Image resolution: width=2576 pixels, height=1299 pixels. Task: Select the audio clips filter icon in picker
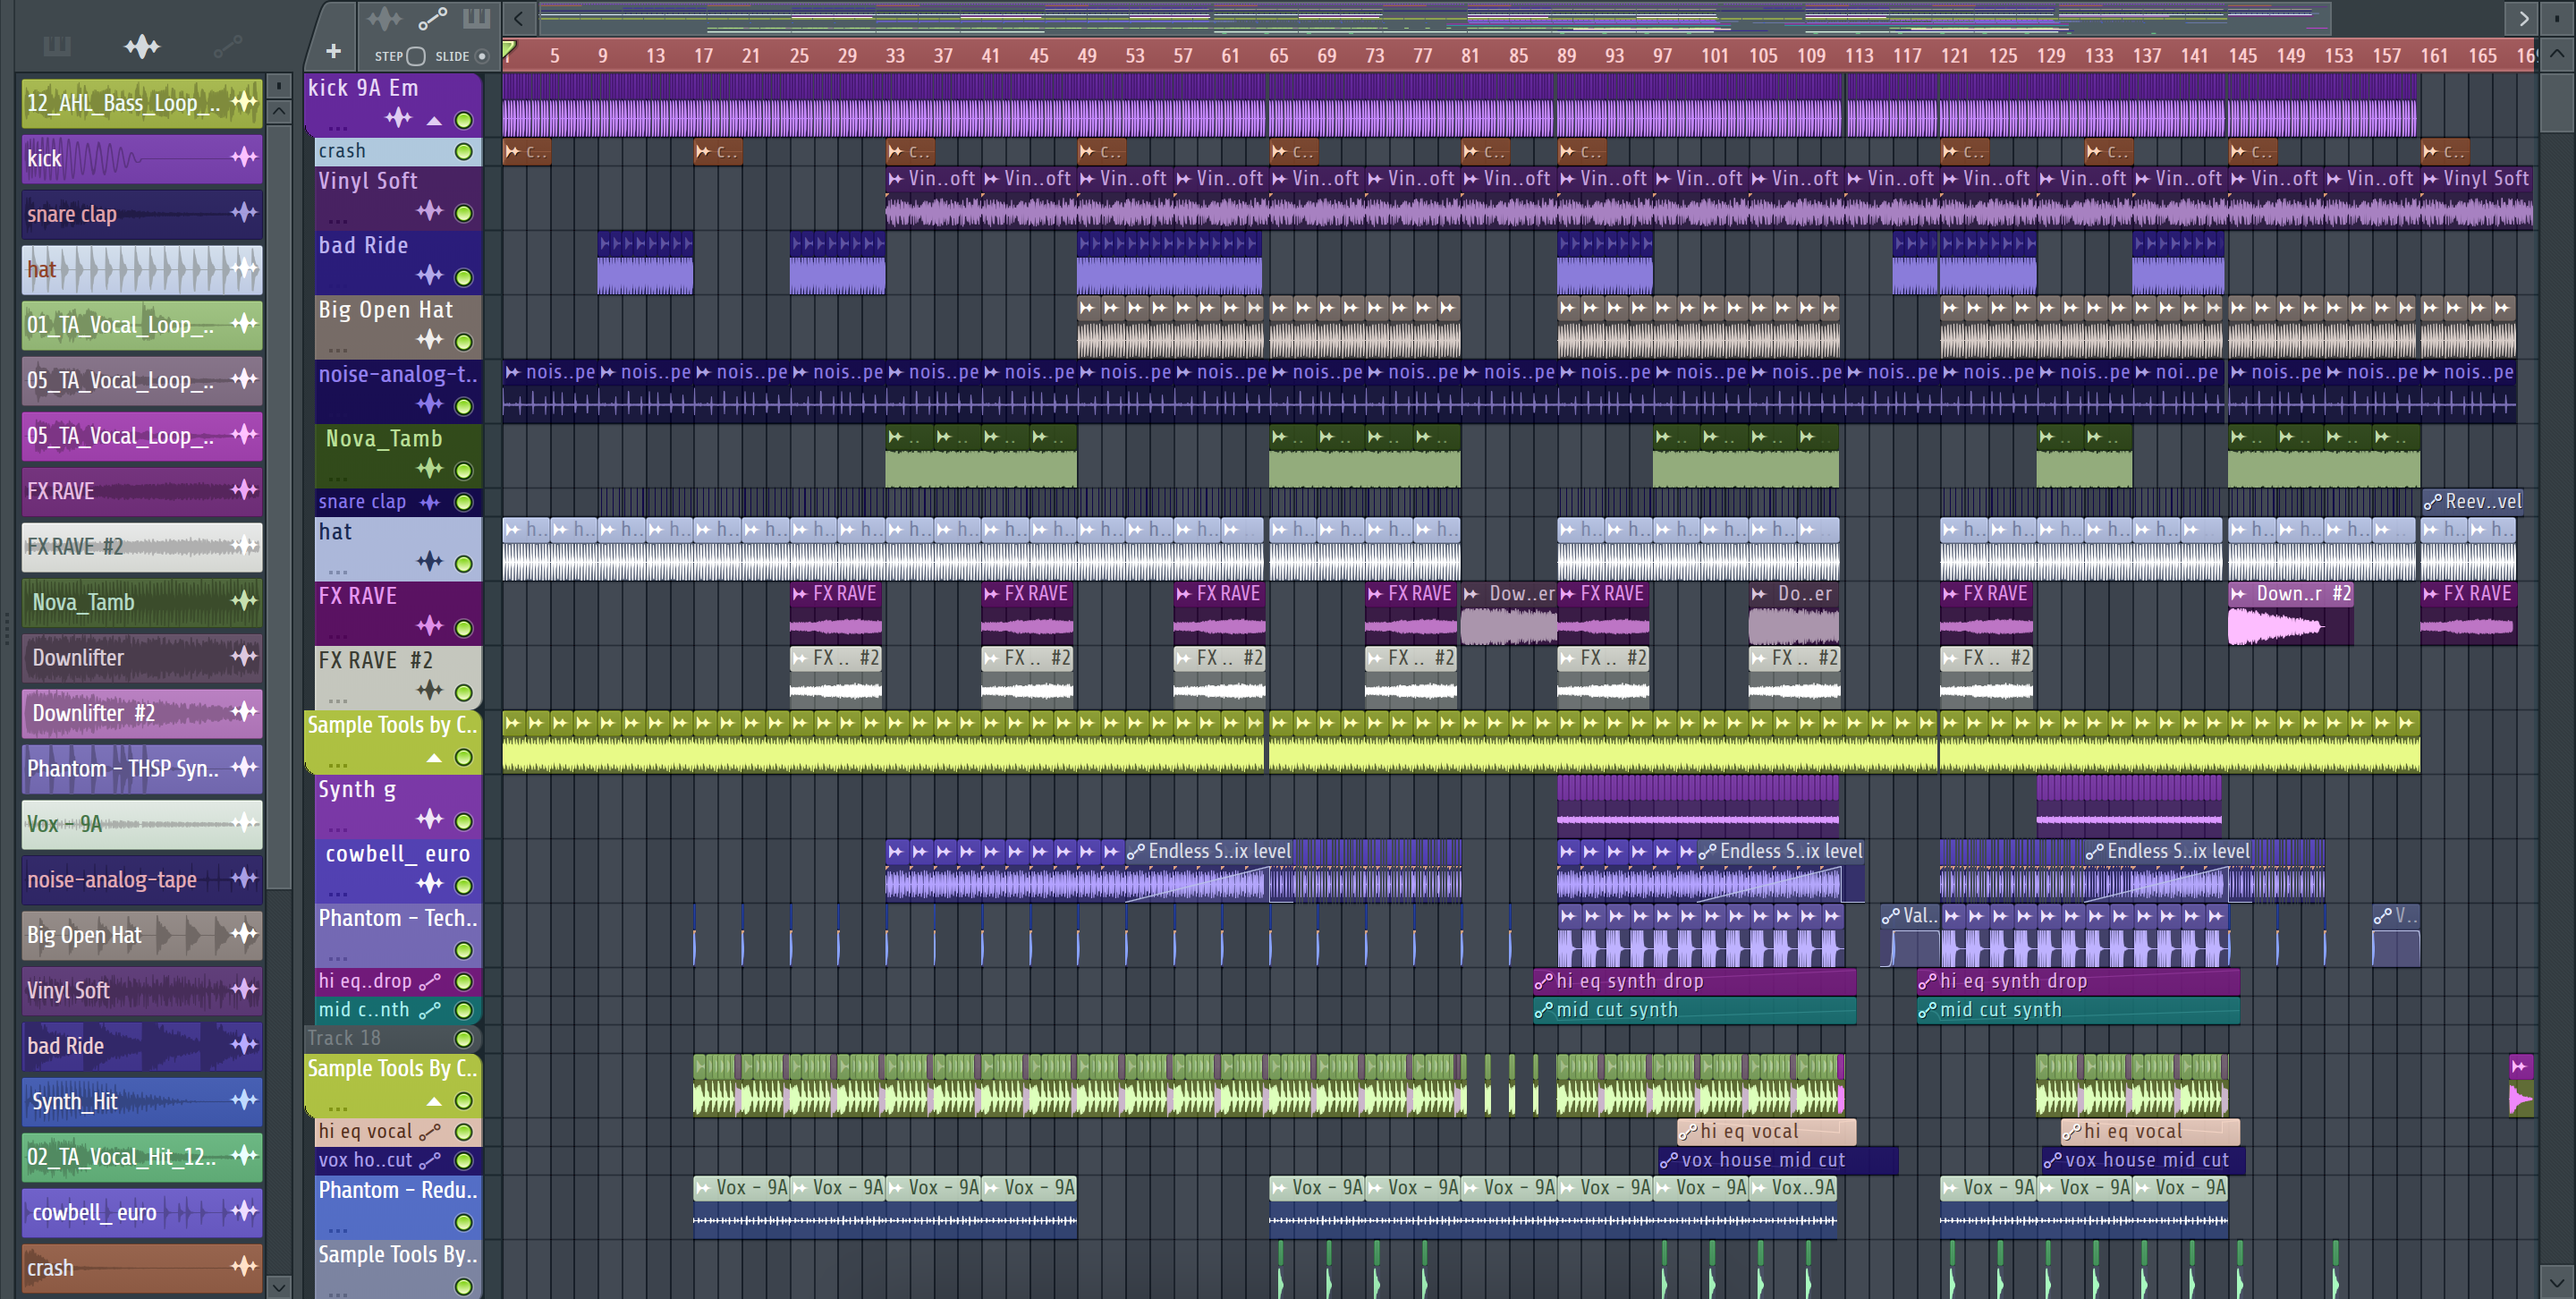point(142,46)
